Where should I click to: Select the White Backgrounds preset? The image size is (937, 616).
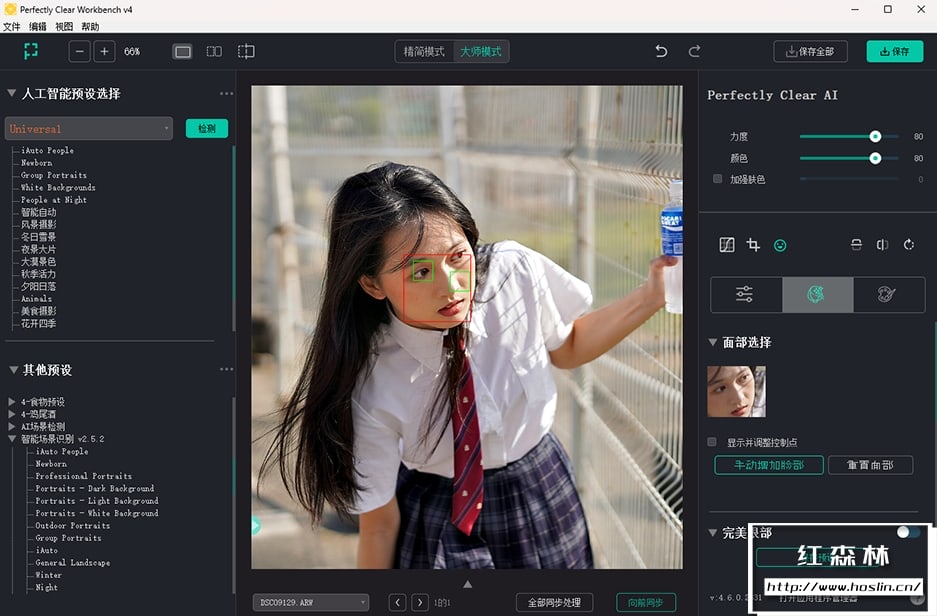pyautogui.click(x=58, y=188)
